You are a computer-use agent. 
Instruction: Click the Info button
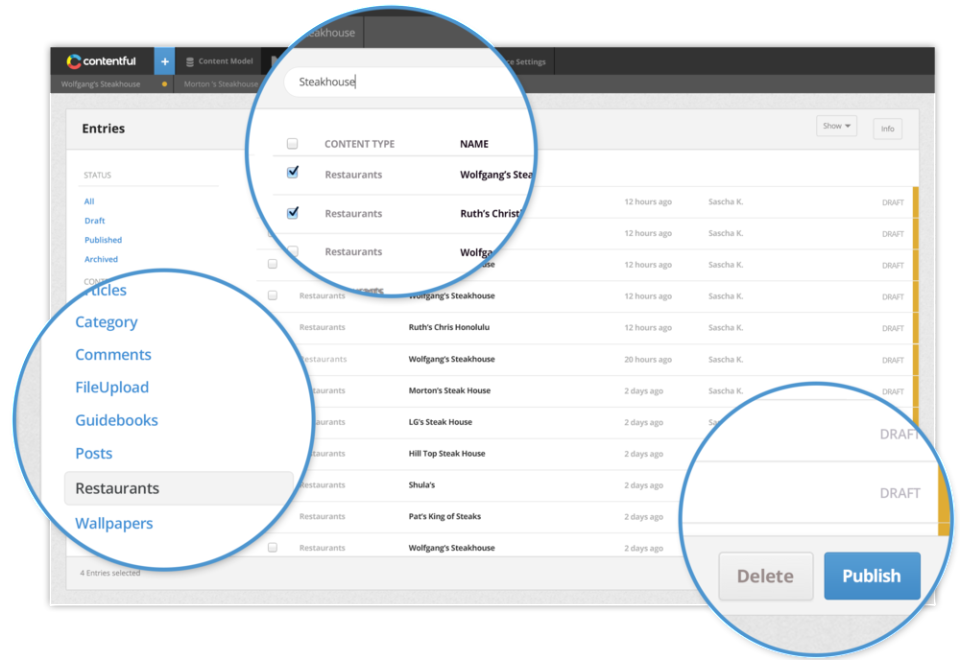tap(887, 129)
